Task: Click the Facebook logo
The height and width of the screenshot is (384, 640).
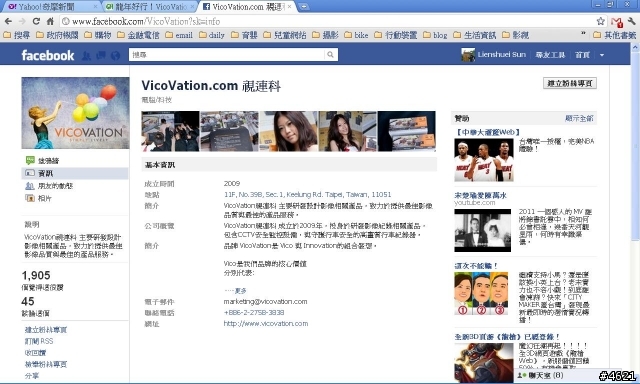Action: click(x=48, y=55)
